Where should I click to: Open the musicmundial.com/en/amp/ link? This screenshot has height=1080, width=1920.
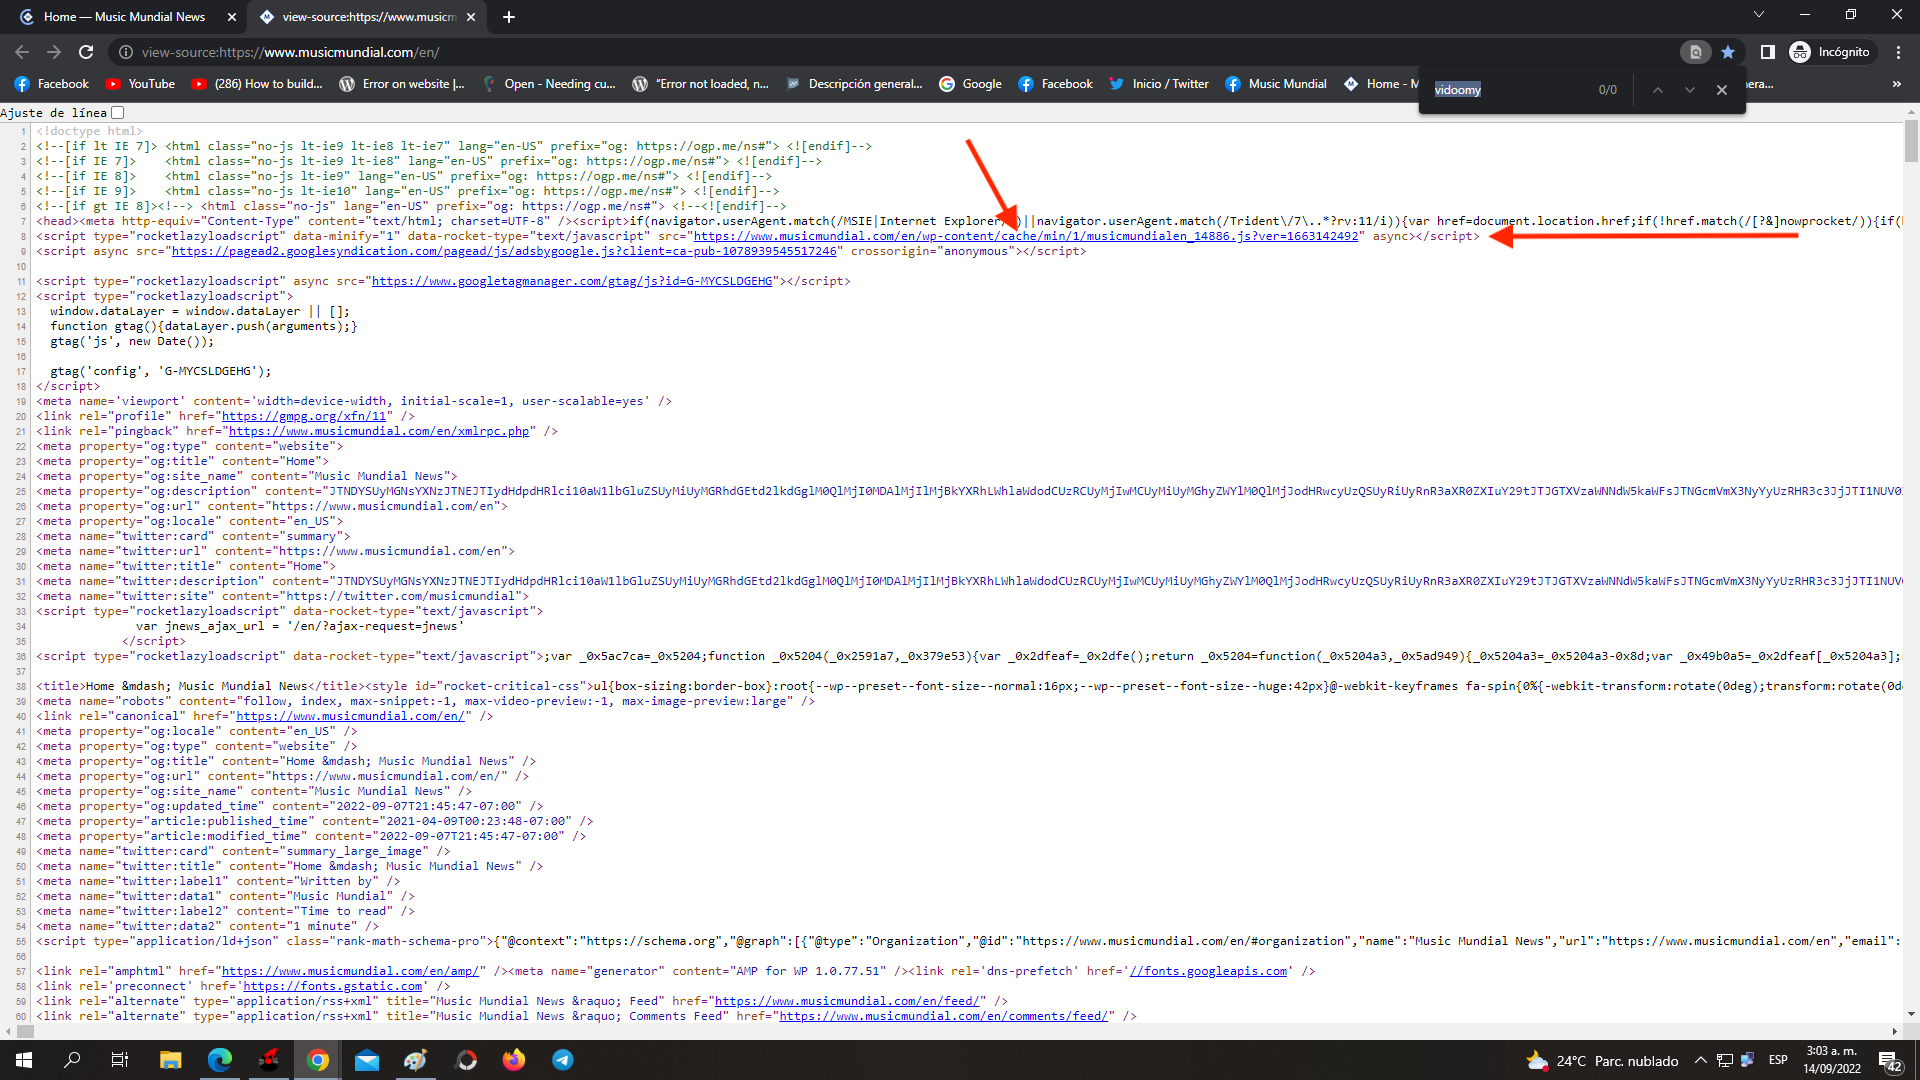coord(350,971)
